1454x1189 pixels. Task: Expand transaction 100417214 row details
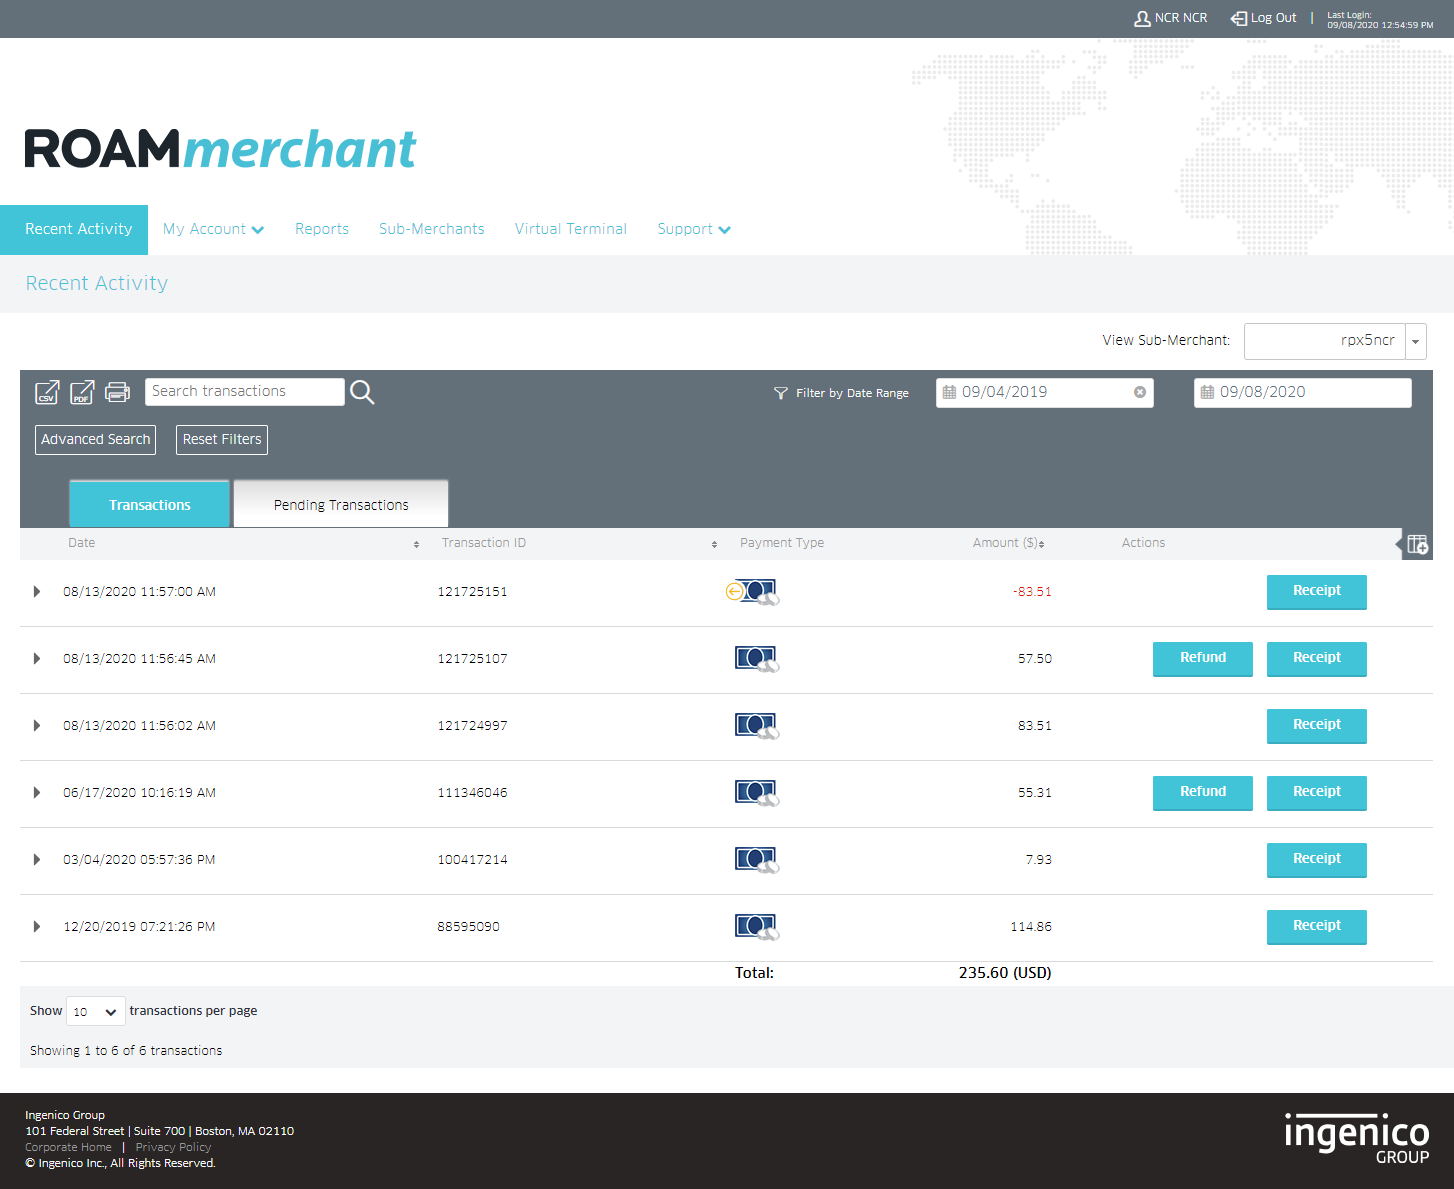[37, 860]
